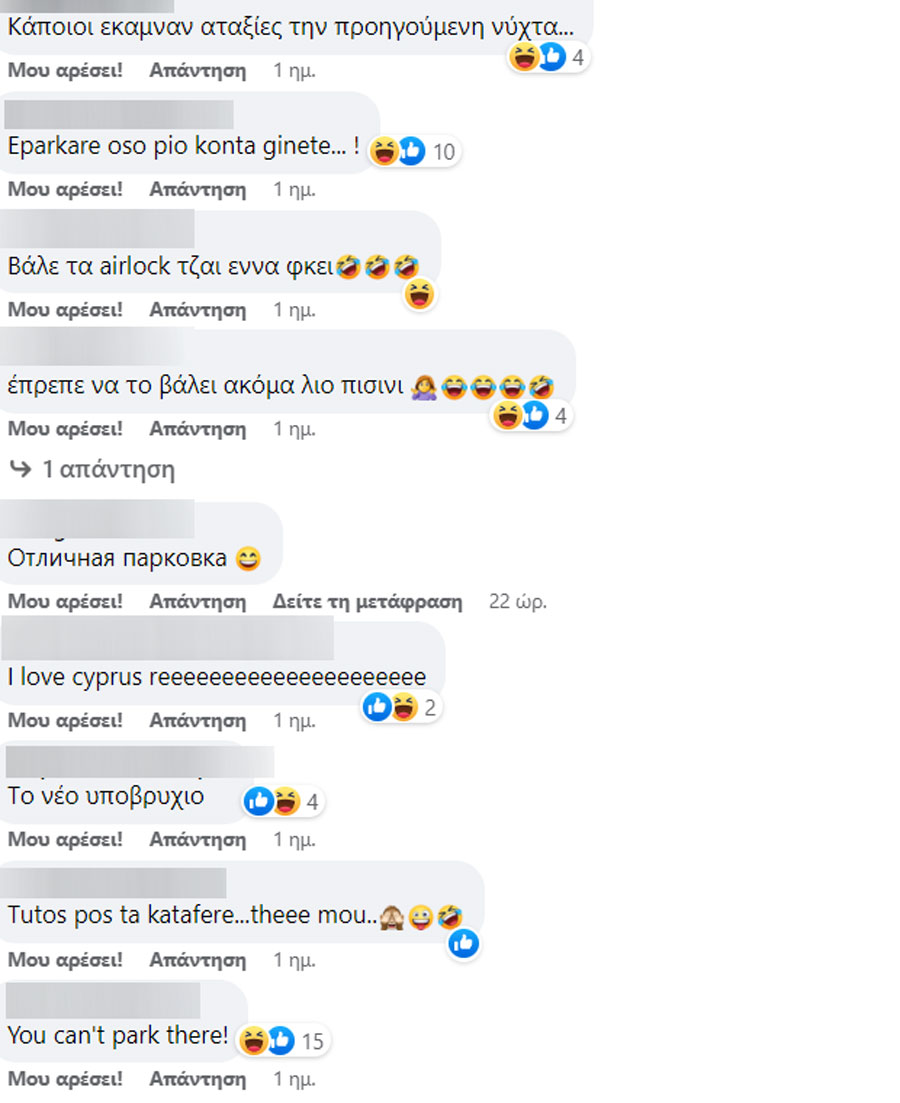This screenshot has width=900, height=1103.
Task: Click timestamp "1 ημ." under "You can't park there!"
Action: pyautogui.click(x=294, y=1078)
